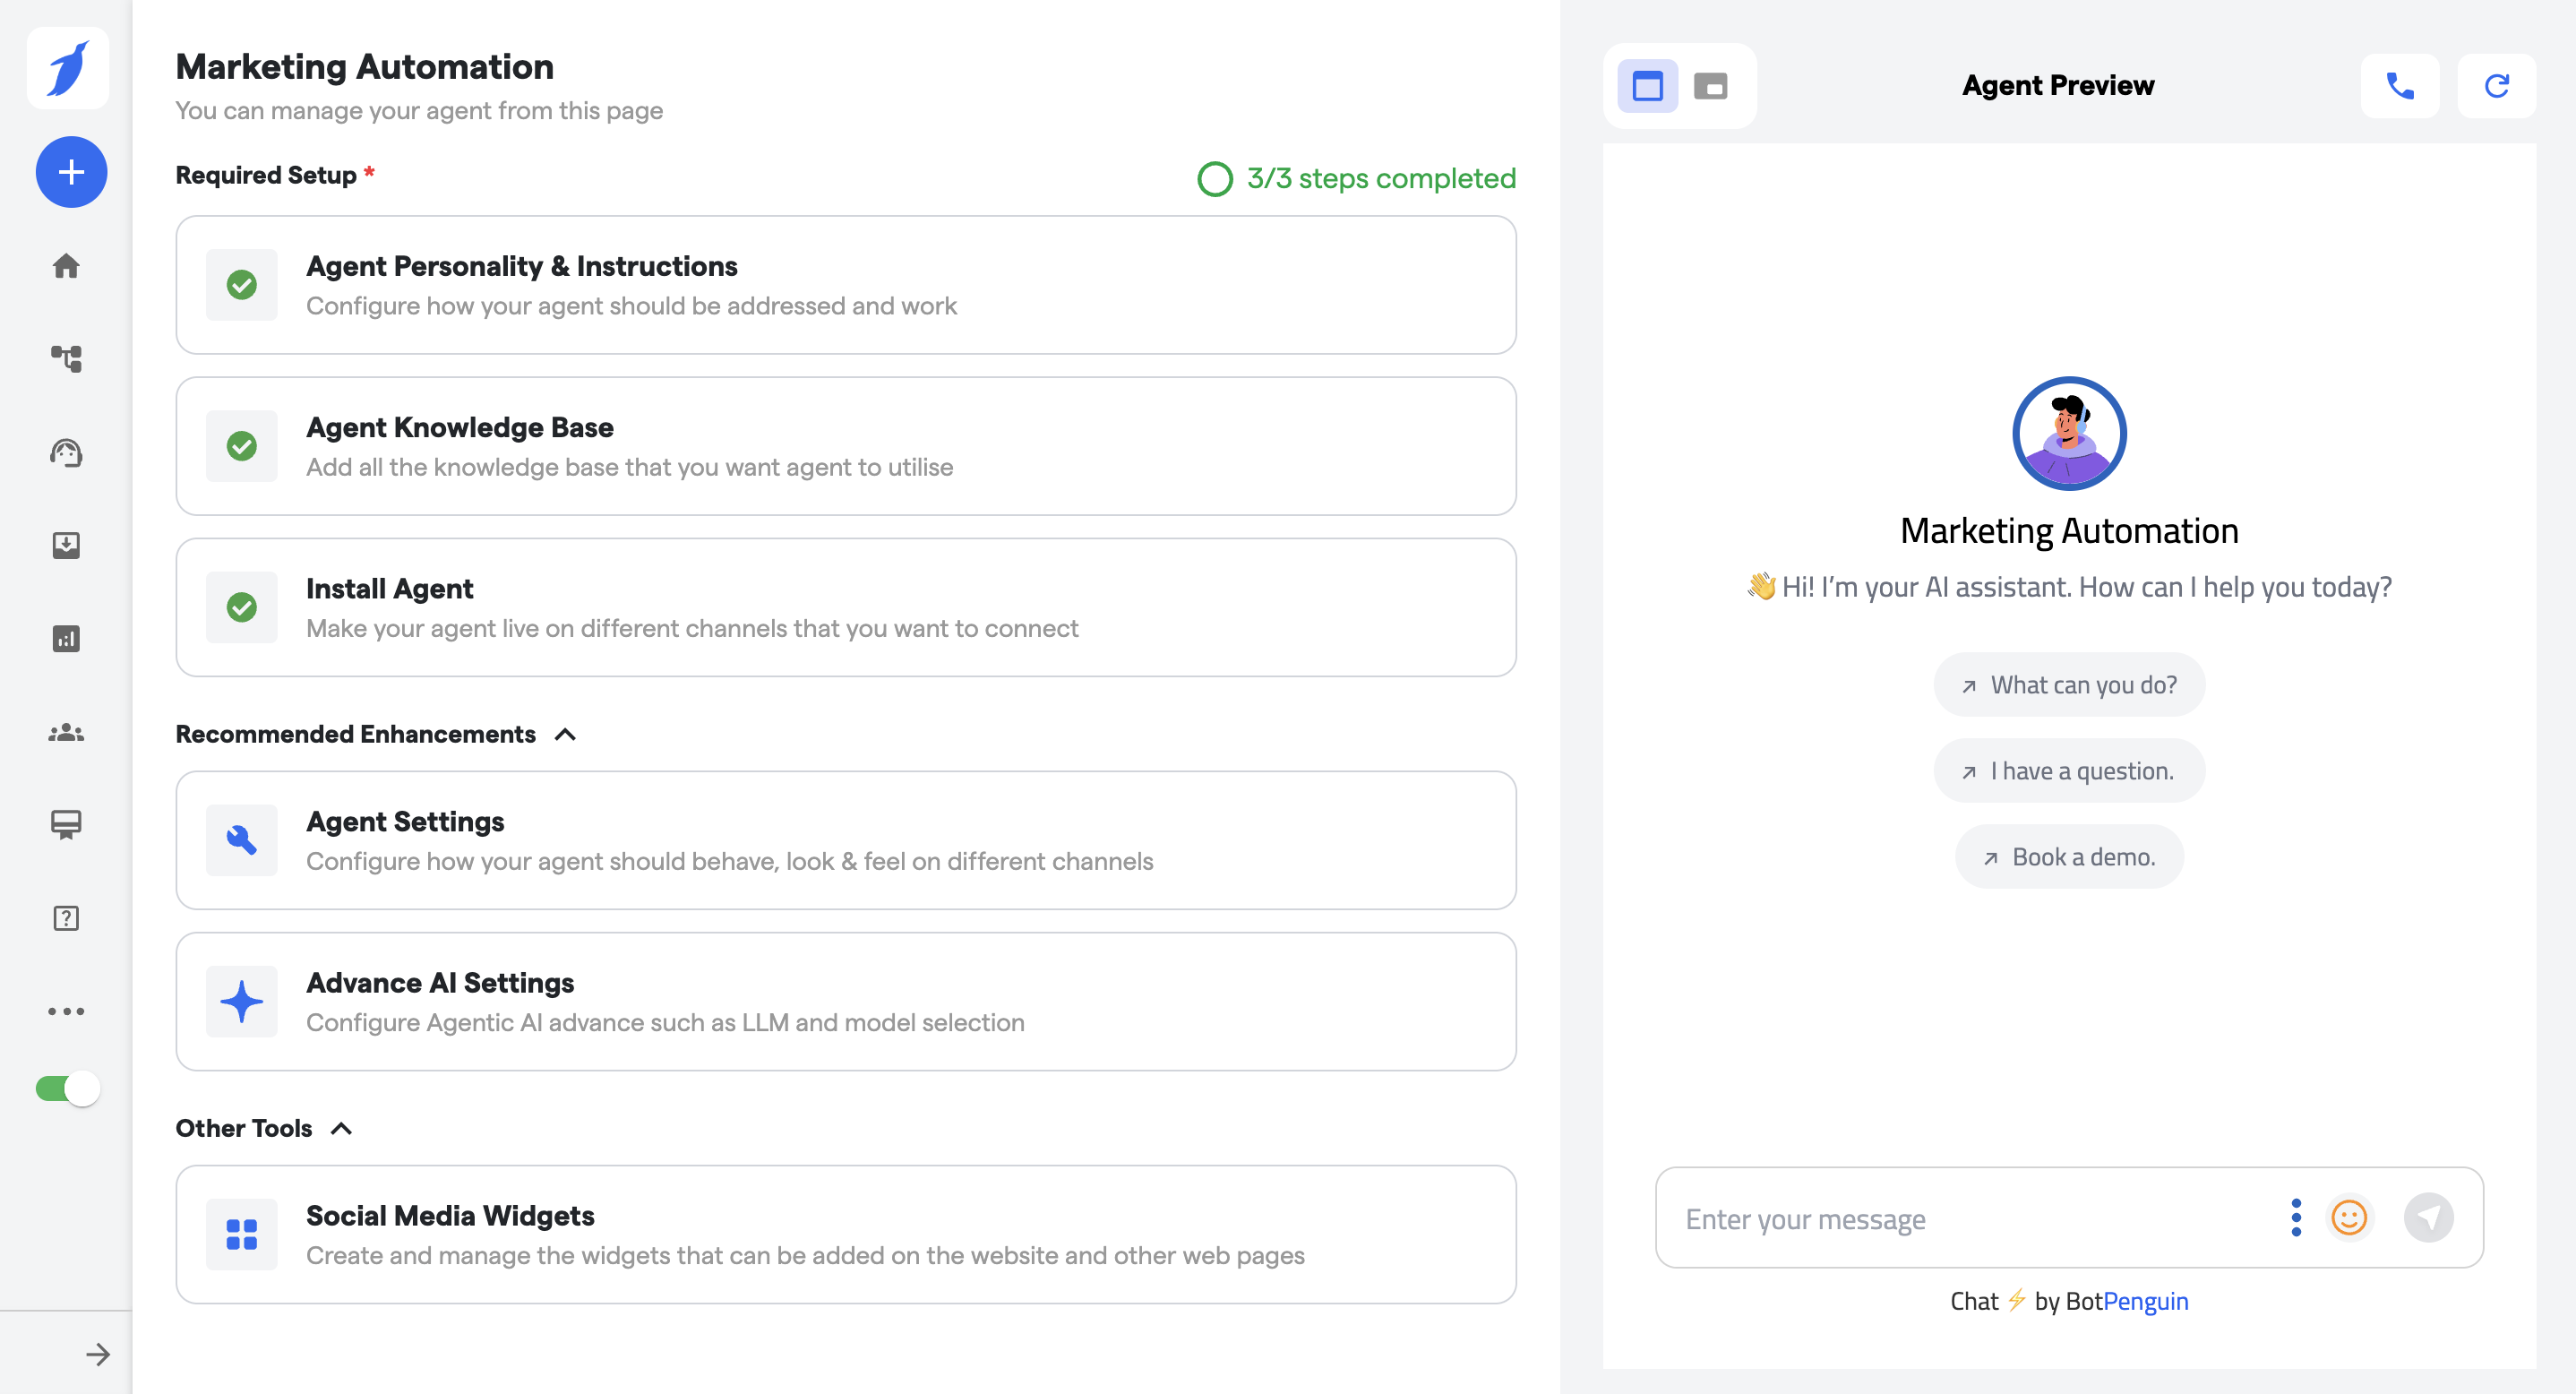Viewport: 2576px width, 1394px height.
Task: Open Agent Personality & Instructions card
Action: click(845, 285)
